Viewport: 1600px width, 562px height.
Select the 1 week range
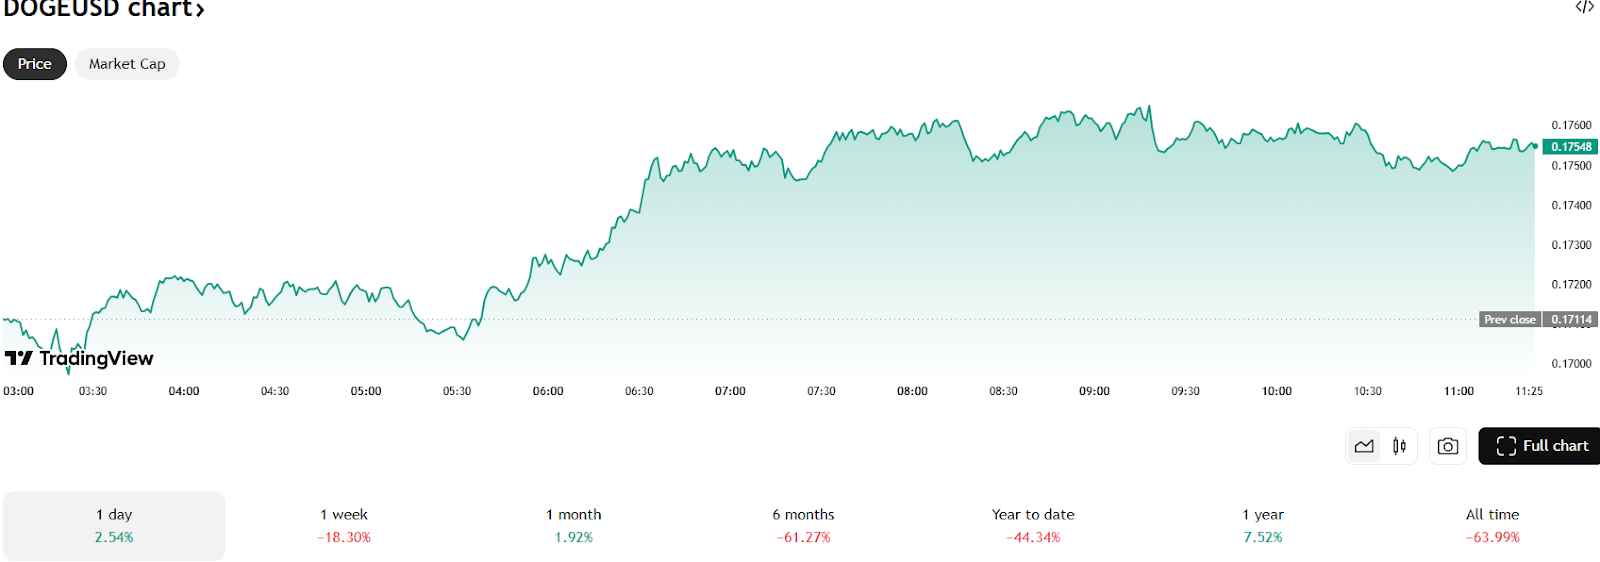pos(344,525)
